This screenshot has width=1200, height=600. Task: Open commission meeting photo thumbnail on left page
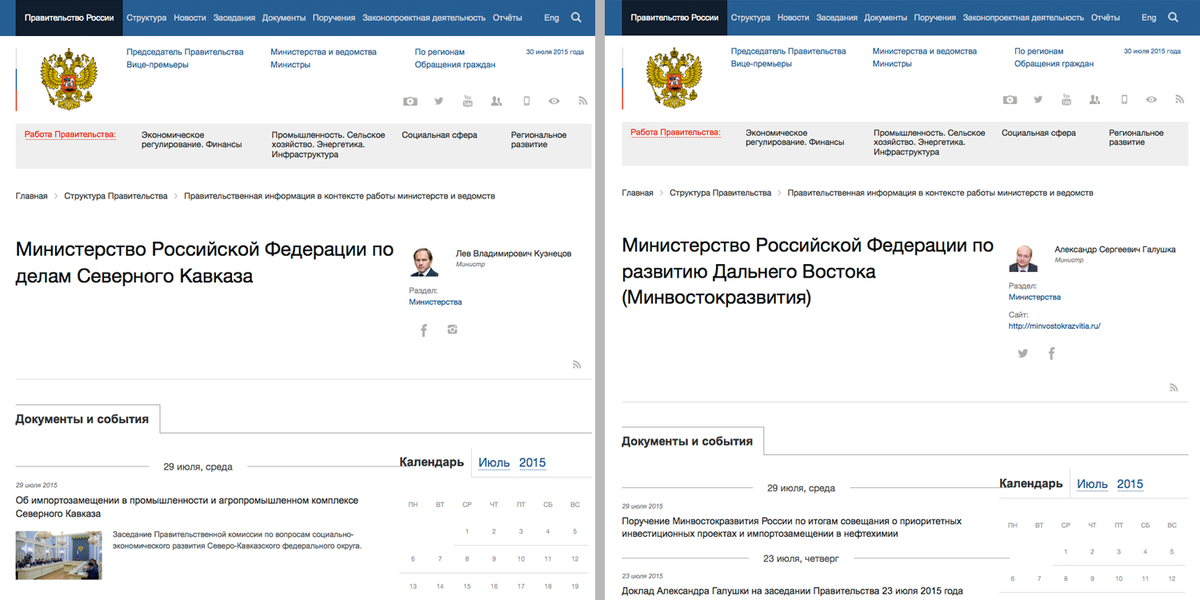59,556
